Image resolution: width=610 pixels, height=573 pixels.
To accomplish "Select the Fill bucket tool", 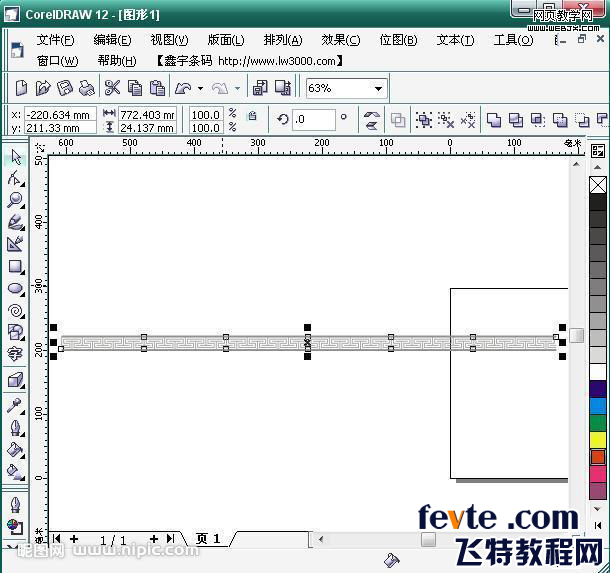I will click(x=16, y=450).
